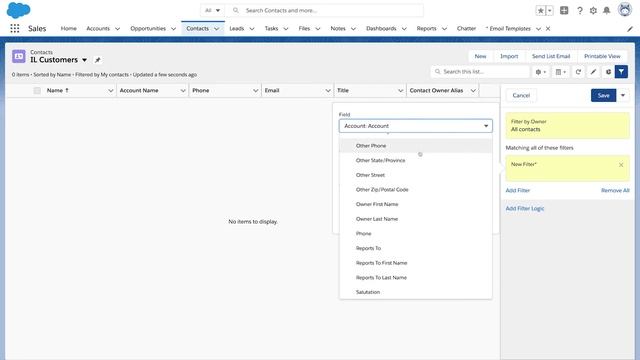Choose Other State/Province option
The image size is (640, 360).
click(x=416, y=160)
